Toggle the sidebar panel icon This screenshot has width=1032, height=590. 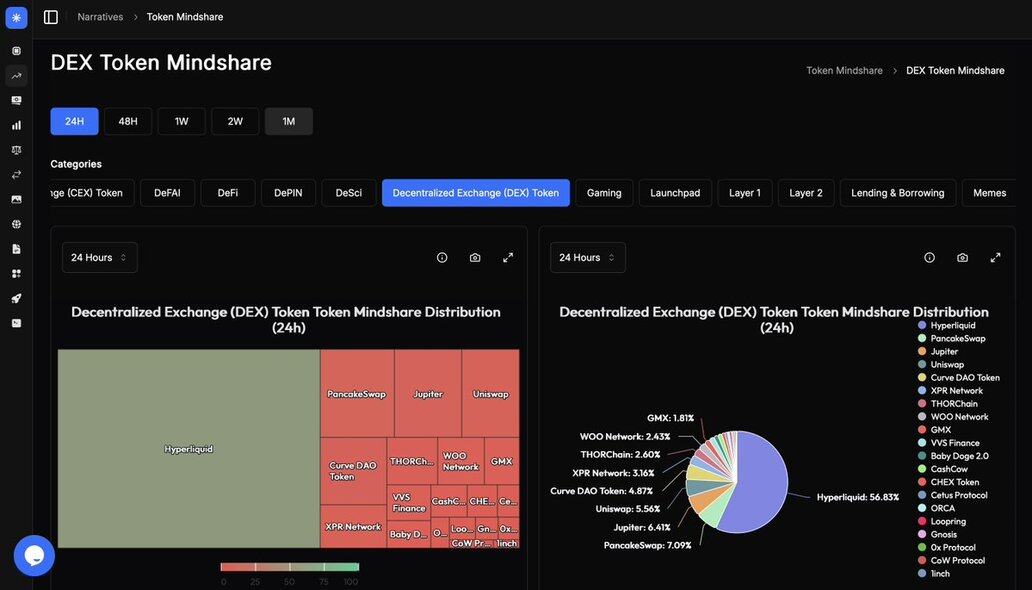[x=51, y=17]
